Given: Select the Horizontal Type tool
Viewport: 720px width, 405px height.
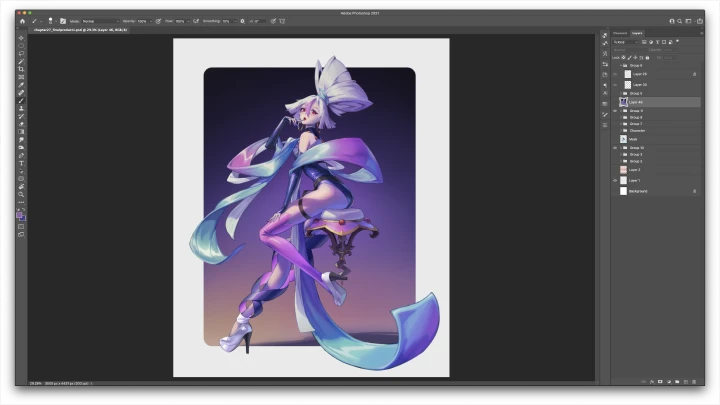Looking at the screenshot, I should (21, 163).
